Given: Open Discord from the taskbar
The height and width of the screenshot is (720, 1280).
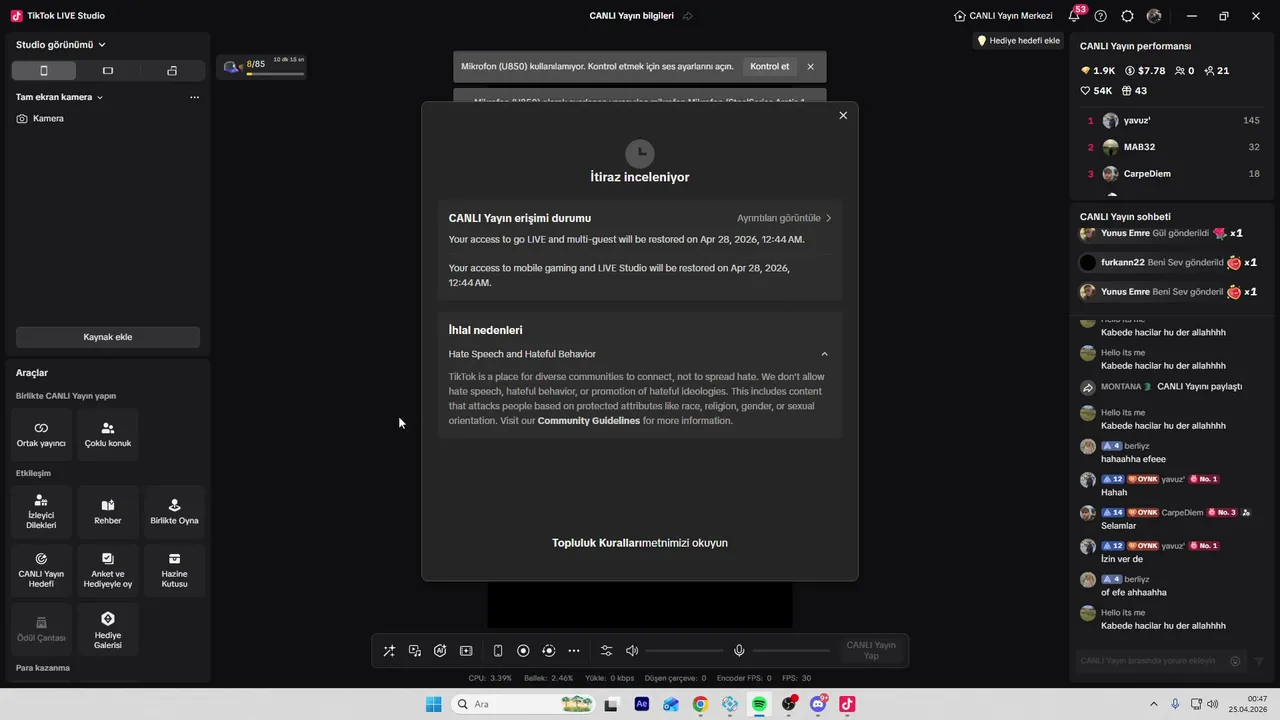Looking at the screenshot, I should coord(818,704).
